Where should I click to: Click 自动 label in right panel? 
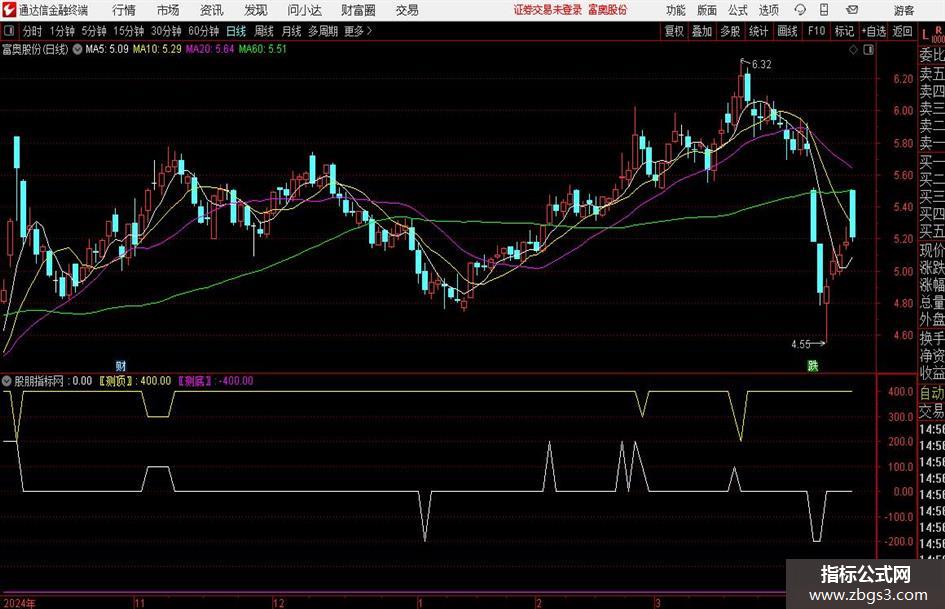point(932,393)
